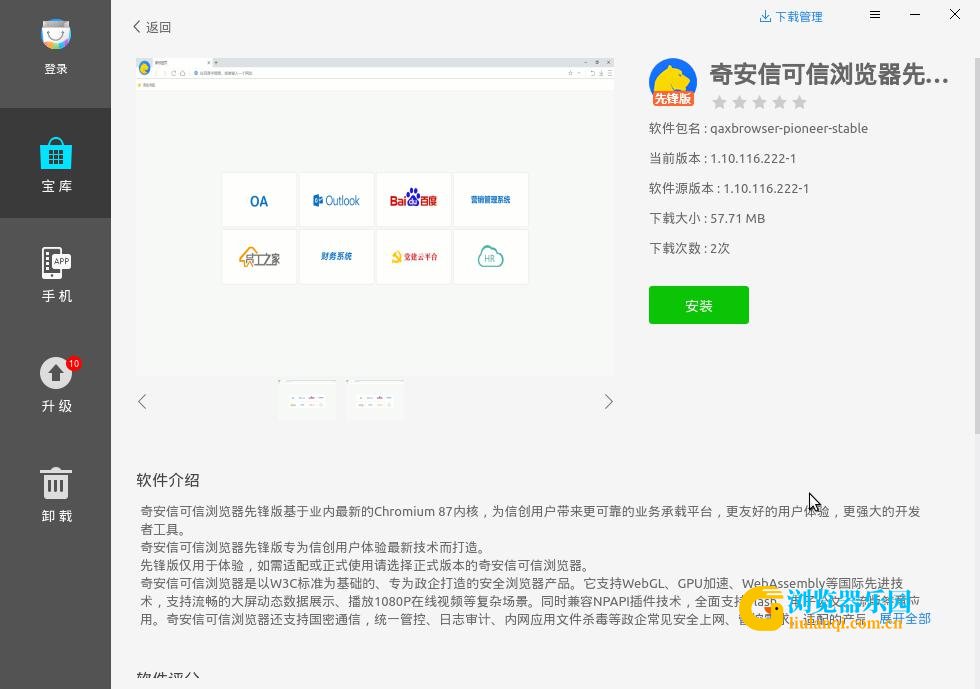Screen dimensions: 980x689
Task: Click the package name qaxbrowser-pioneer-stable
Action: (789, 128)
